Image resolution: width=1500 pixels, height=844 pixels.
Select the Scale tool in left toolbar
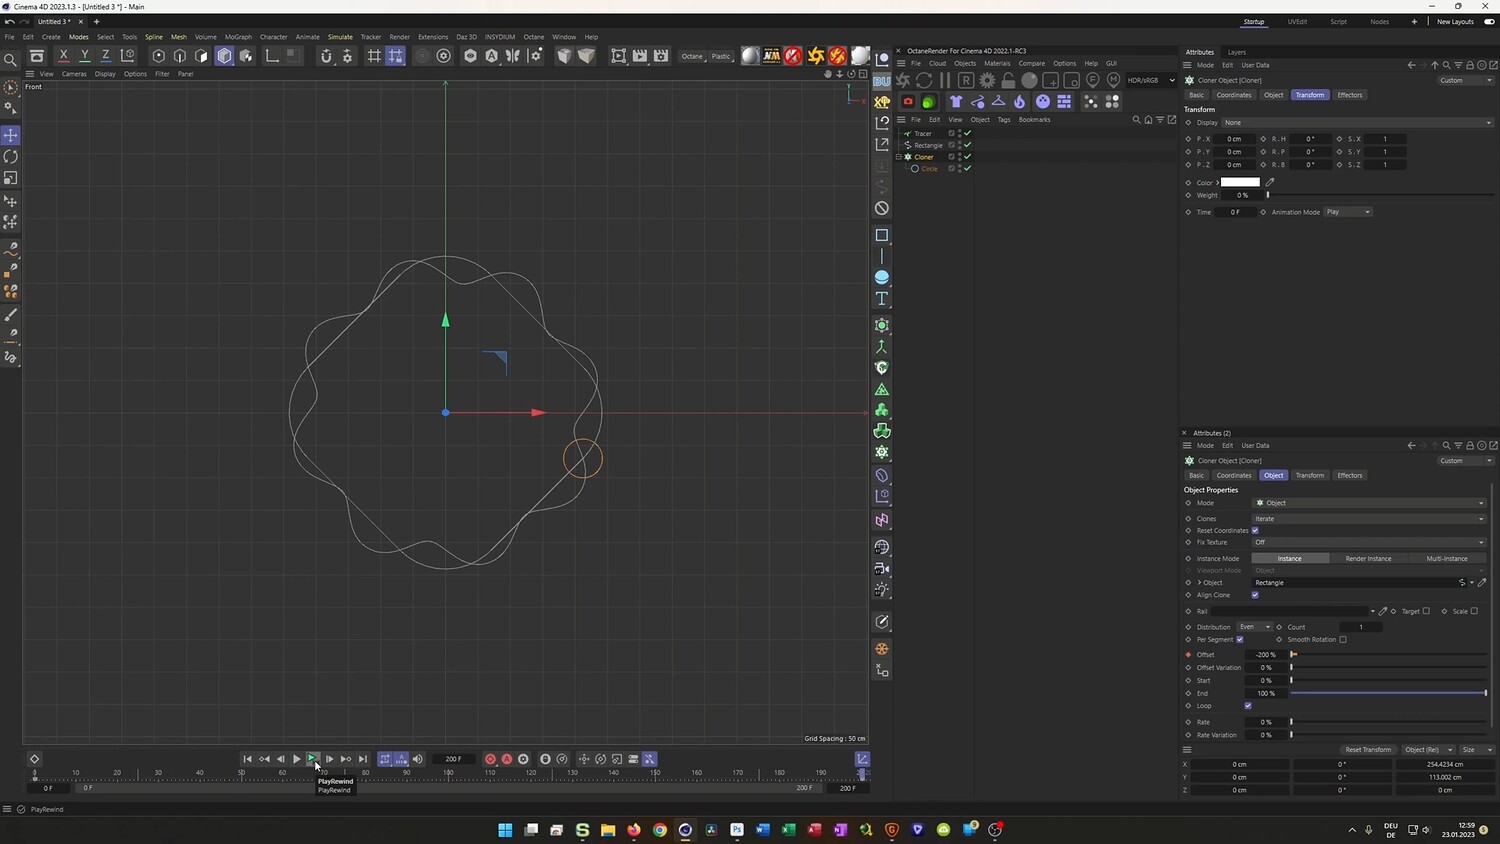11,178
